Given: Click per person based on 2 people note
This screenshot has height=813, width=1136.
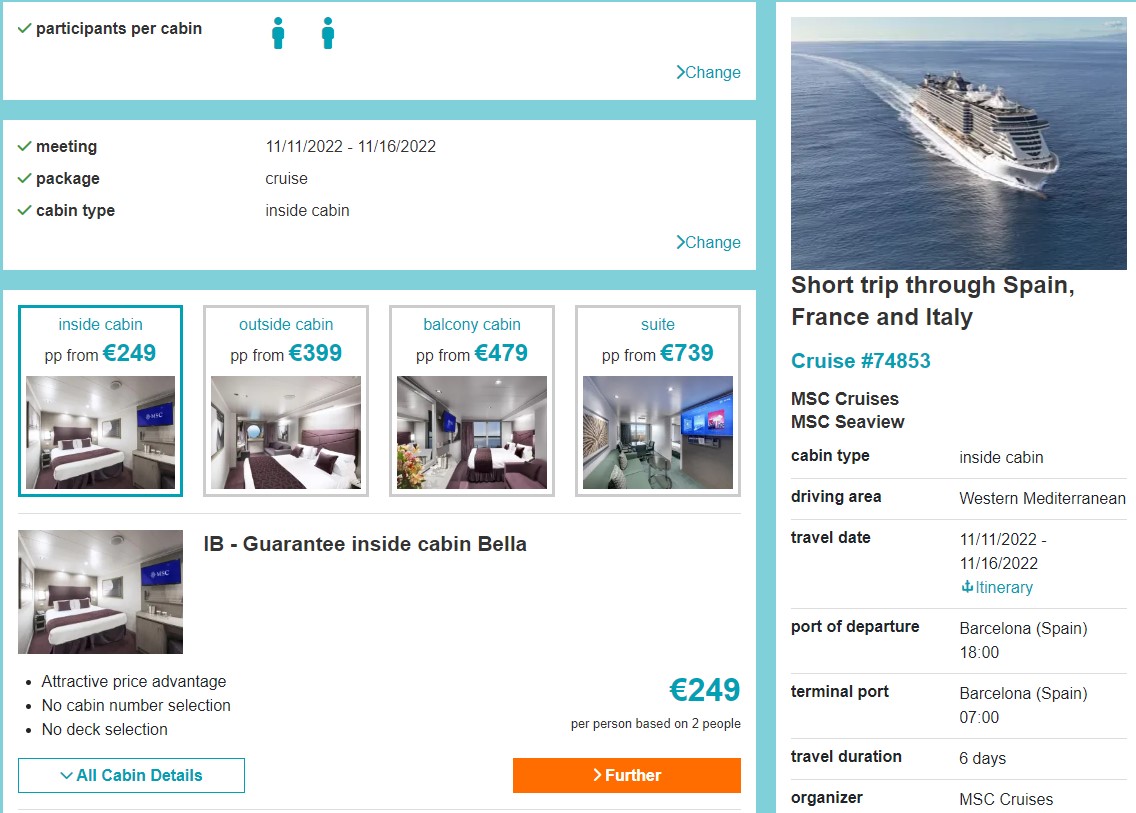Looking at the screenshot, I should [656, 724].
